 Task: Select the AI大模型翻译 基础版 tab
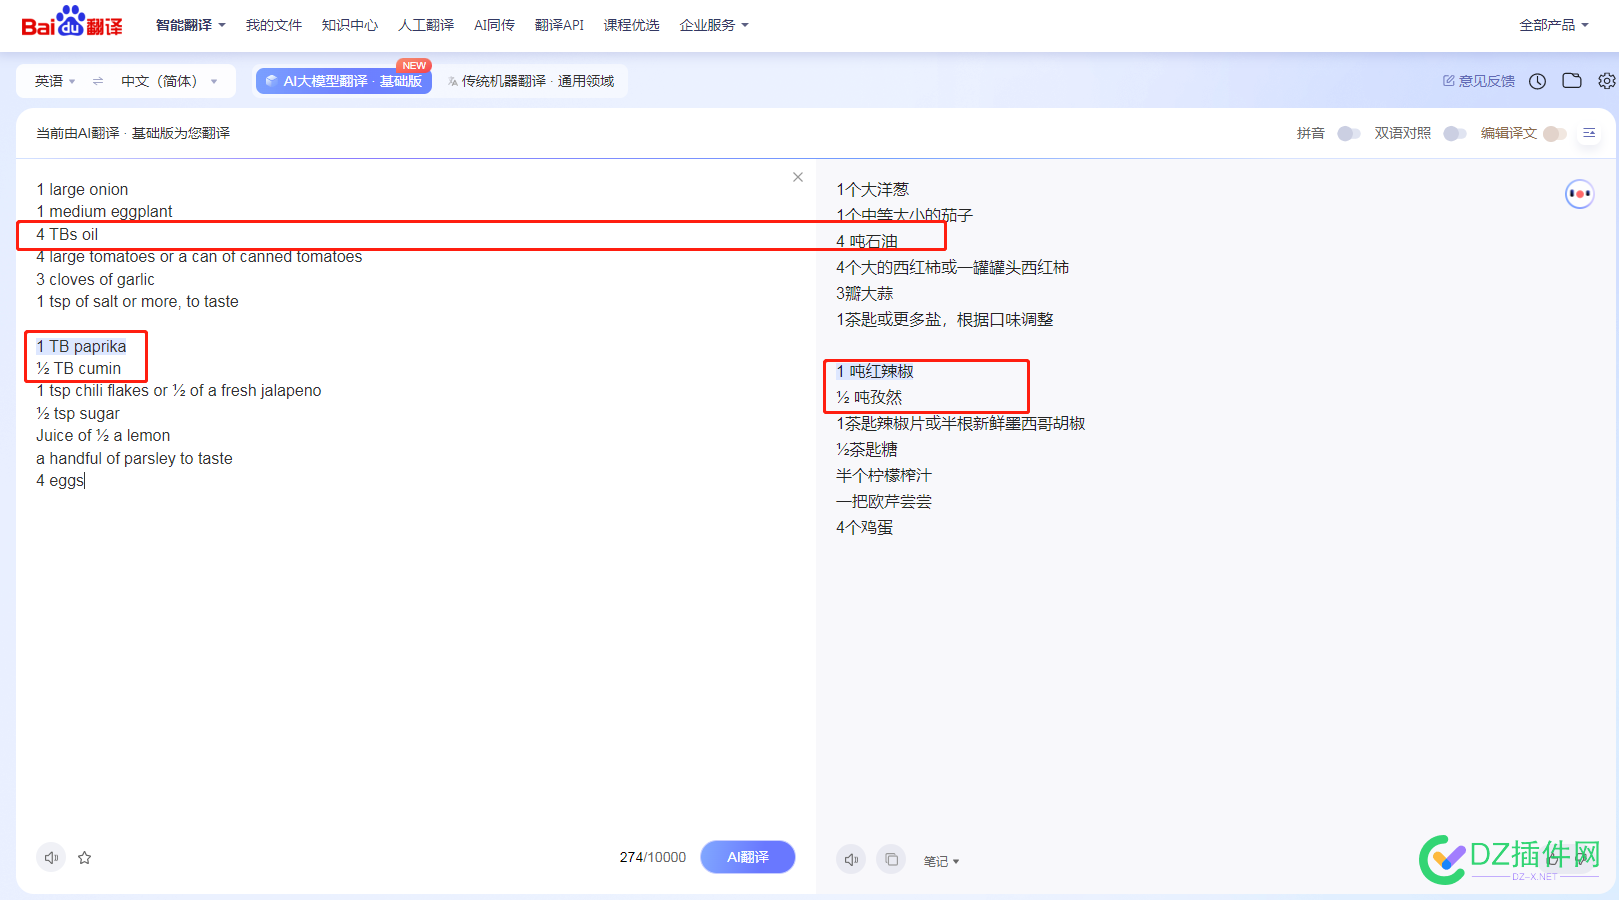click(344, 81)
